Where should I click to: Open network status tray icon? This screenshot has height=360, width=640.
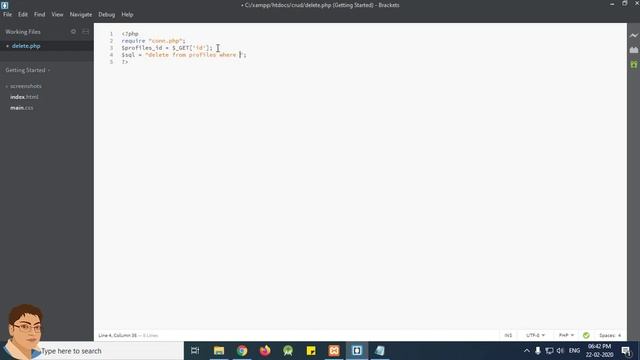(549, 351)
